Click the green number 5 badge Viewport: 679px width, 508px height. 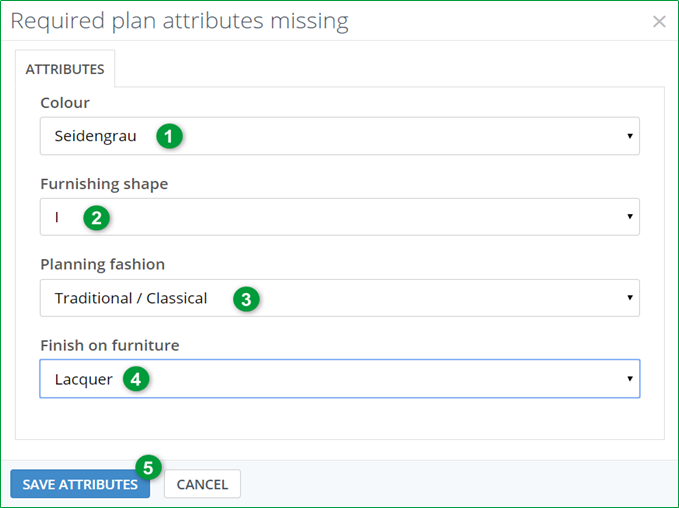pyautogui.click(x=148, y=467)
